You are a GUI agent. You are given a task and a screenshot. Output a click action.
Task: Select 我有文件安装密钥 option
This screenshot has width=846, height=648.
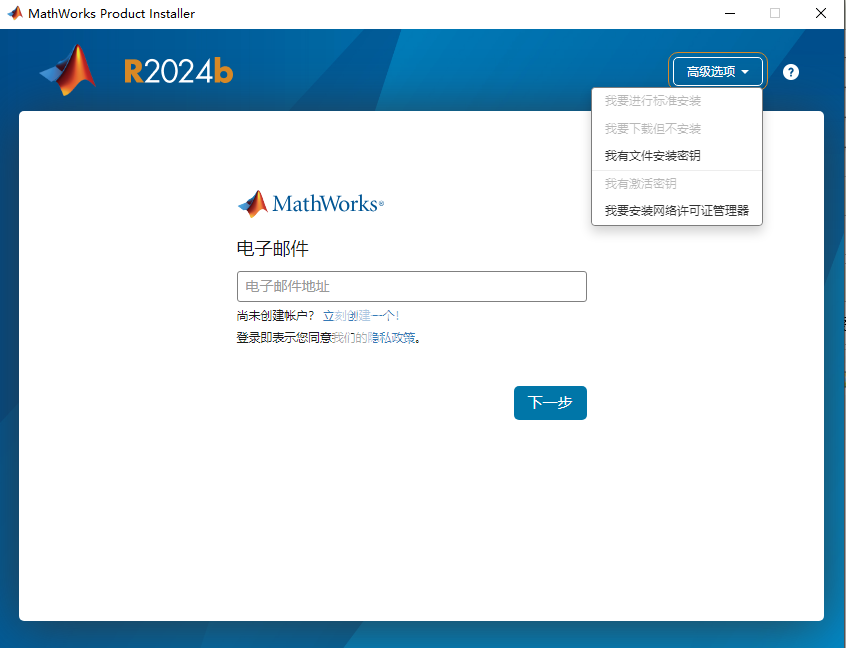tap(652, 156)
